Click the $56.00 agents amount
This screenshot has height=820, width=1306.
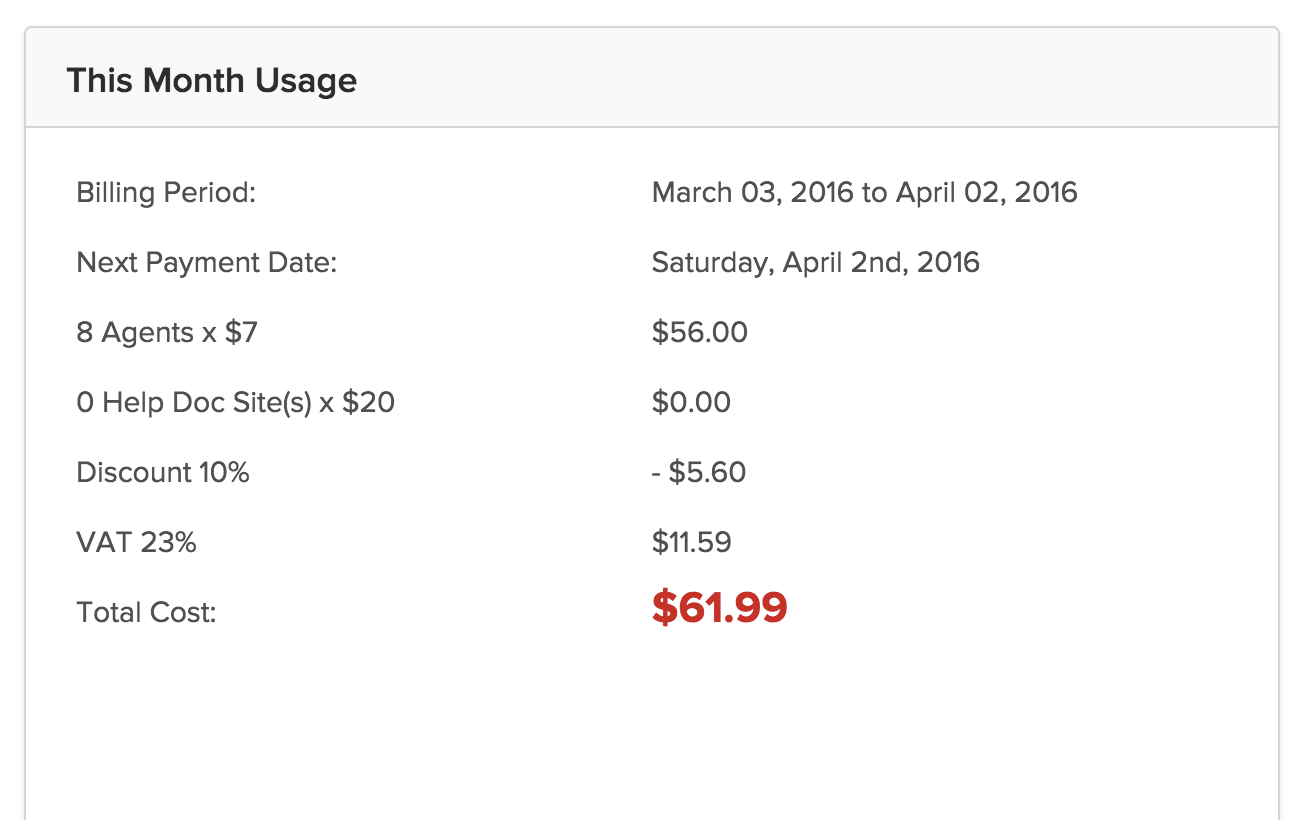click(x=699, y=332)
